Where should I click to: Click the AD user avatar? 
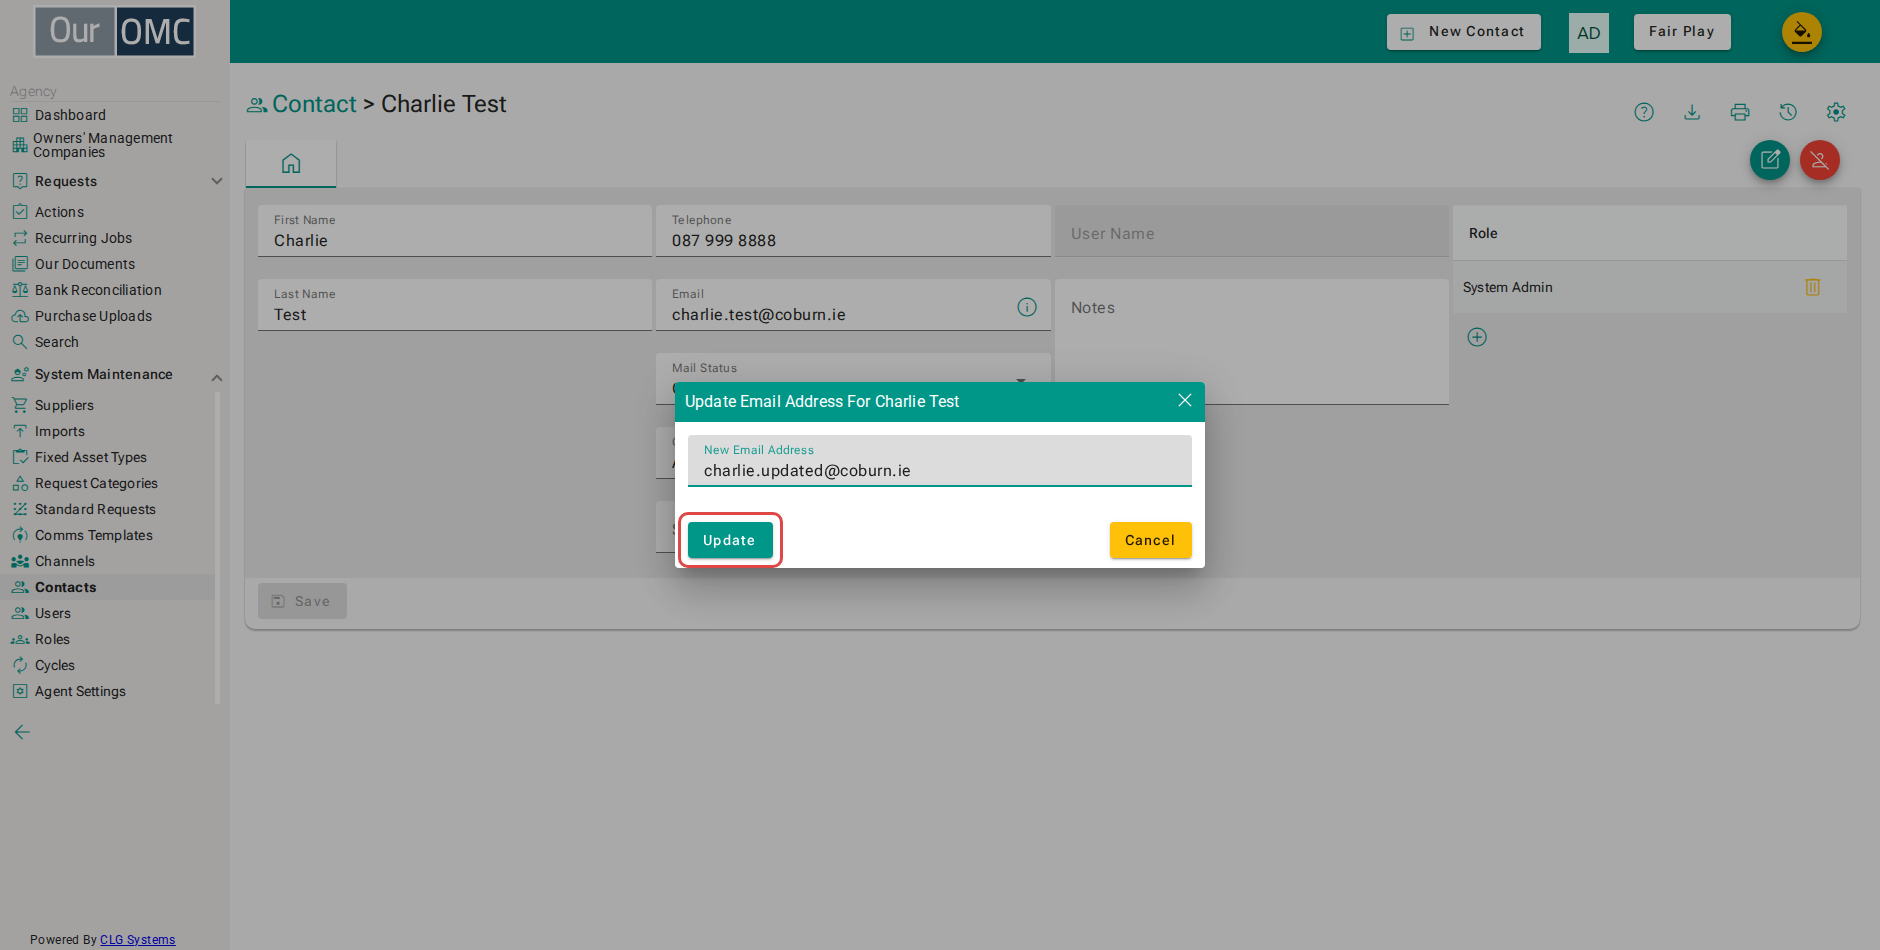click(x=1589, y=33)
